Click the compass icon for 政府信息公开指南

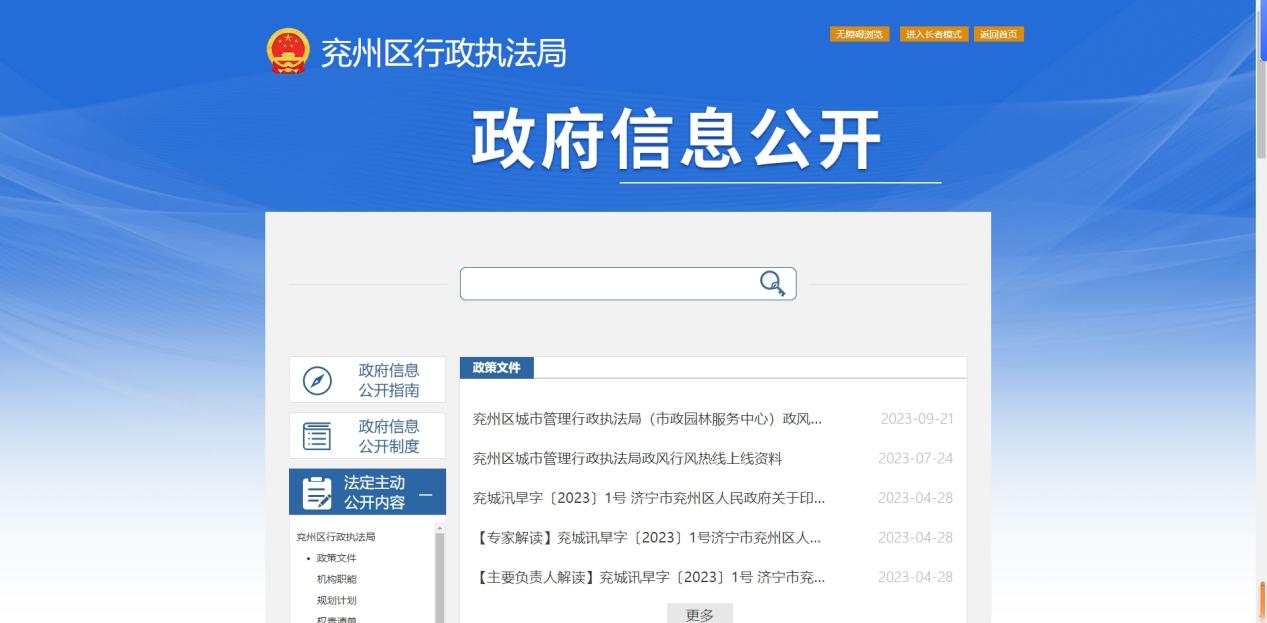click(x=317, y=381)
